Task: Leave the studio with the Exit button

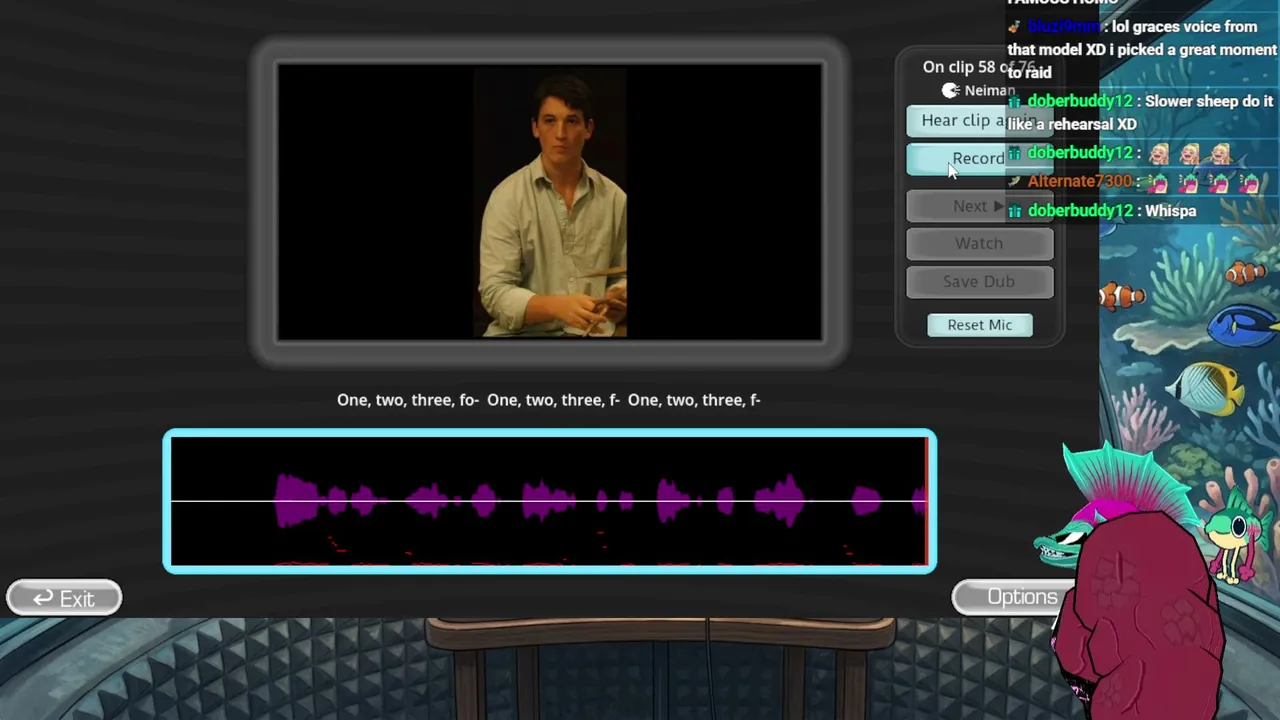Action: 64,598
